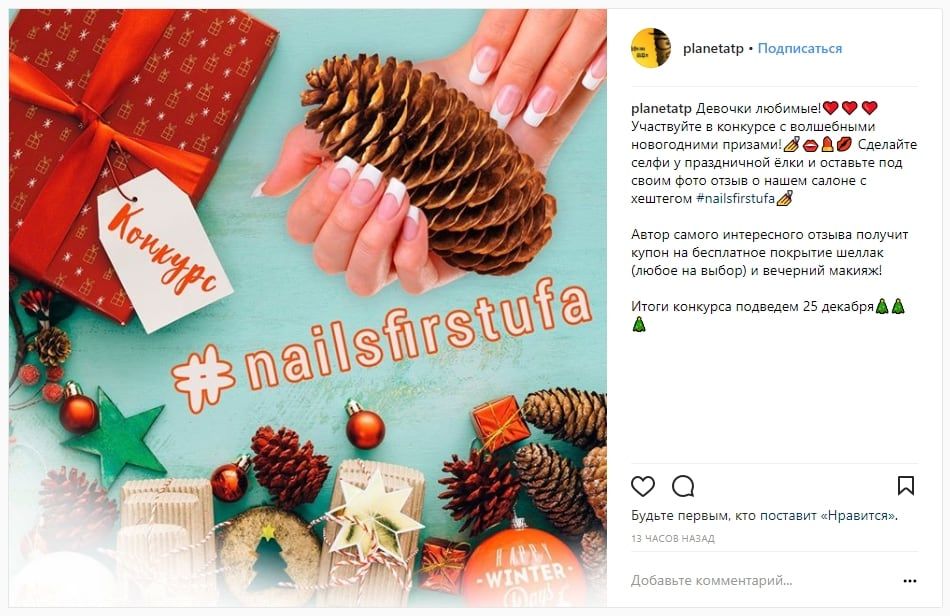Click the 13 часов назад timestamp
950x616 pixels.
[x=673, y=538]
